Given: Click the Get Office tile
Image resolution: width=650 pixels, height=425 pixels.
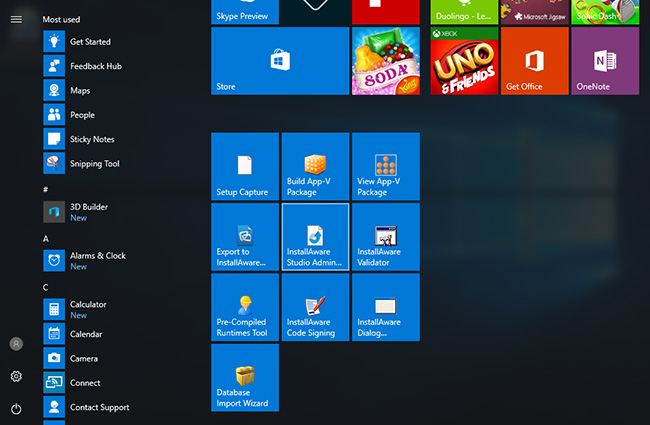Looking at the screenshot, I should [535, 61].
